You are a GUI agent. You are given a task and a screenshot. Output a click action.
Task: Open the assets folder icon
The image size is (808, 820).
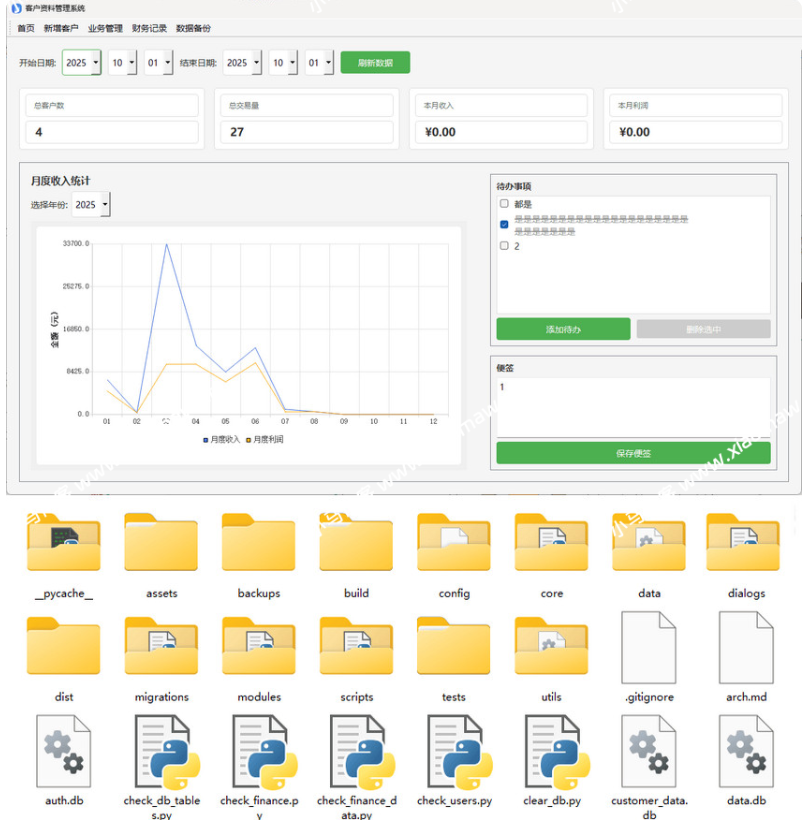coord(161,544)
